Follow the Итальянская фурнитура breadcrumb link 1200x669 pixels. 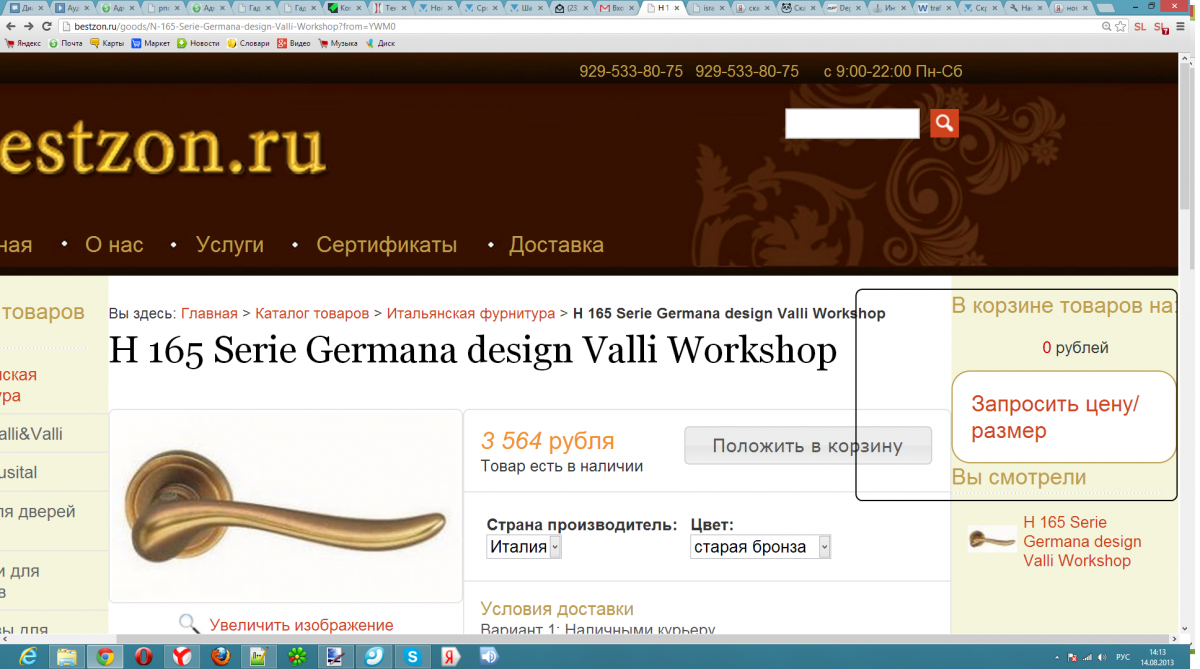pos(470,314)
